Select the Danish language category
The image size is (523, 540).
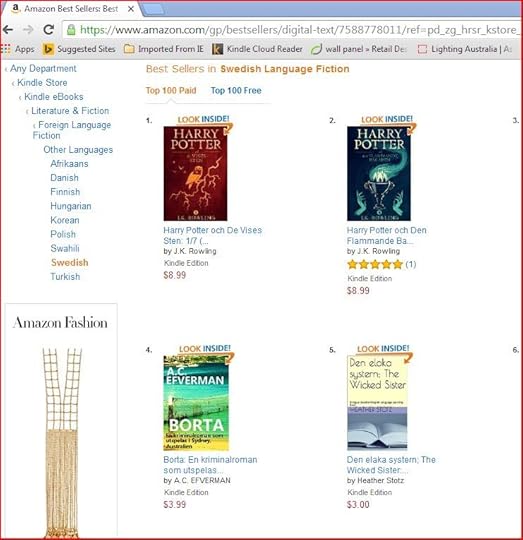coord(64,178)
